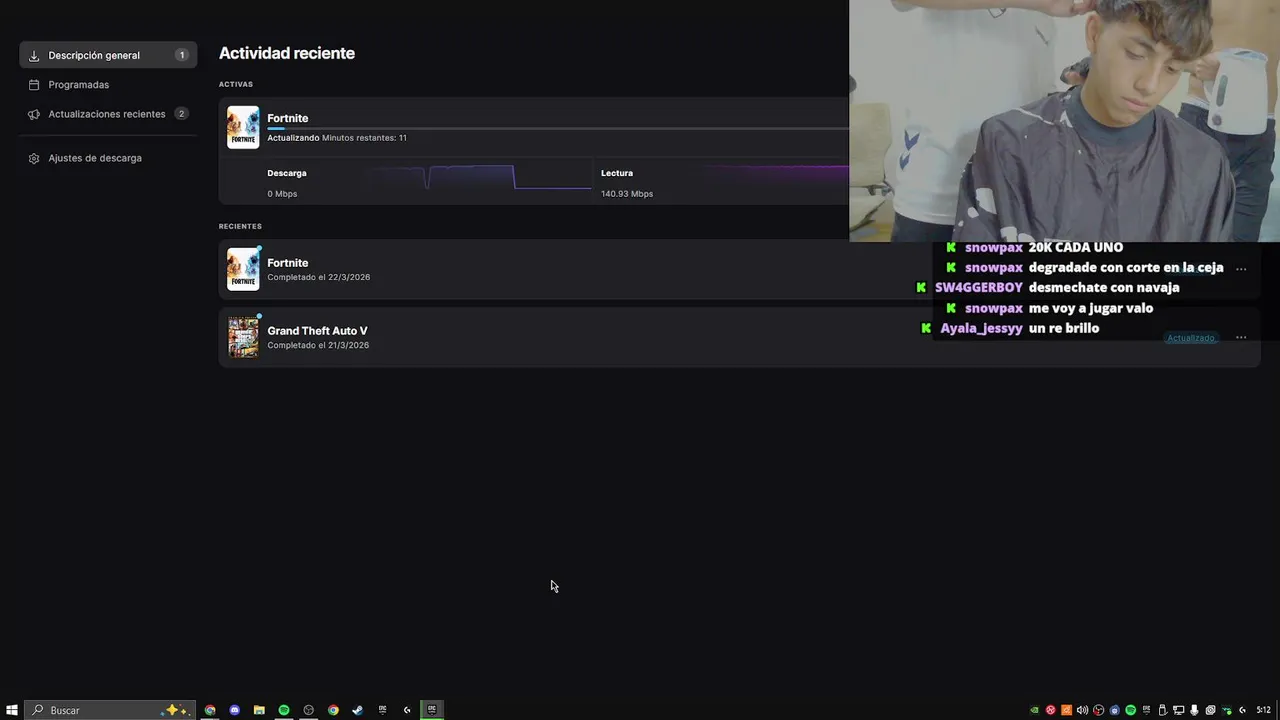This screenshot has height=720, width=1280.
Task: Click the Grand Theft Auto V thumbnail
Action: click(243, 337)
